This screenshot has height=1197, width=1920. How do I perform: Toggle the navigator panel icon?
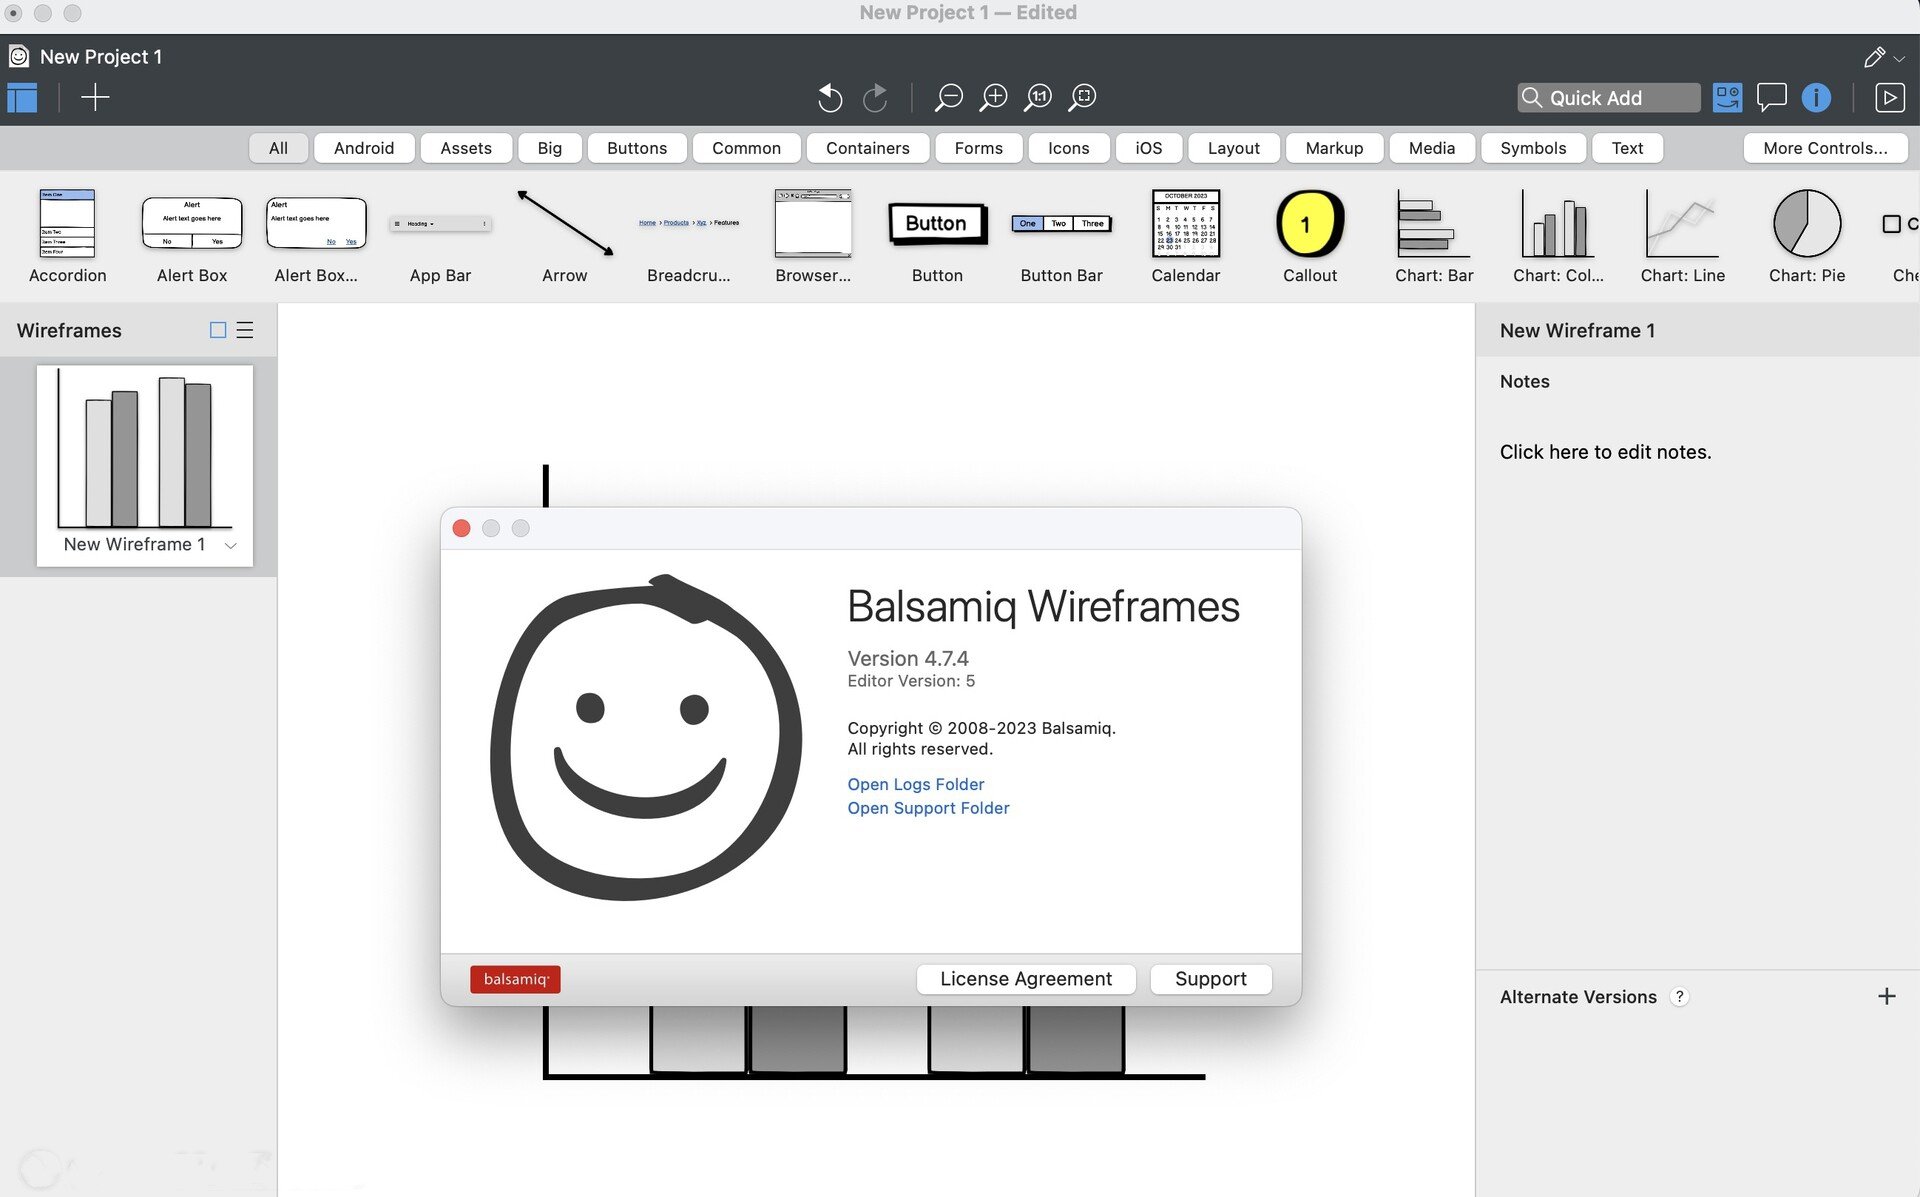tap(22, 98)
